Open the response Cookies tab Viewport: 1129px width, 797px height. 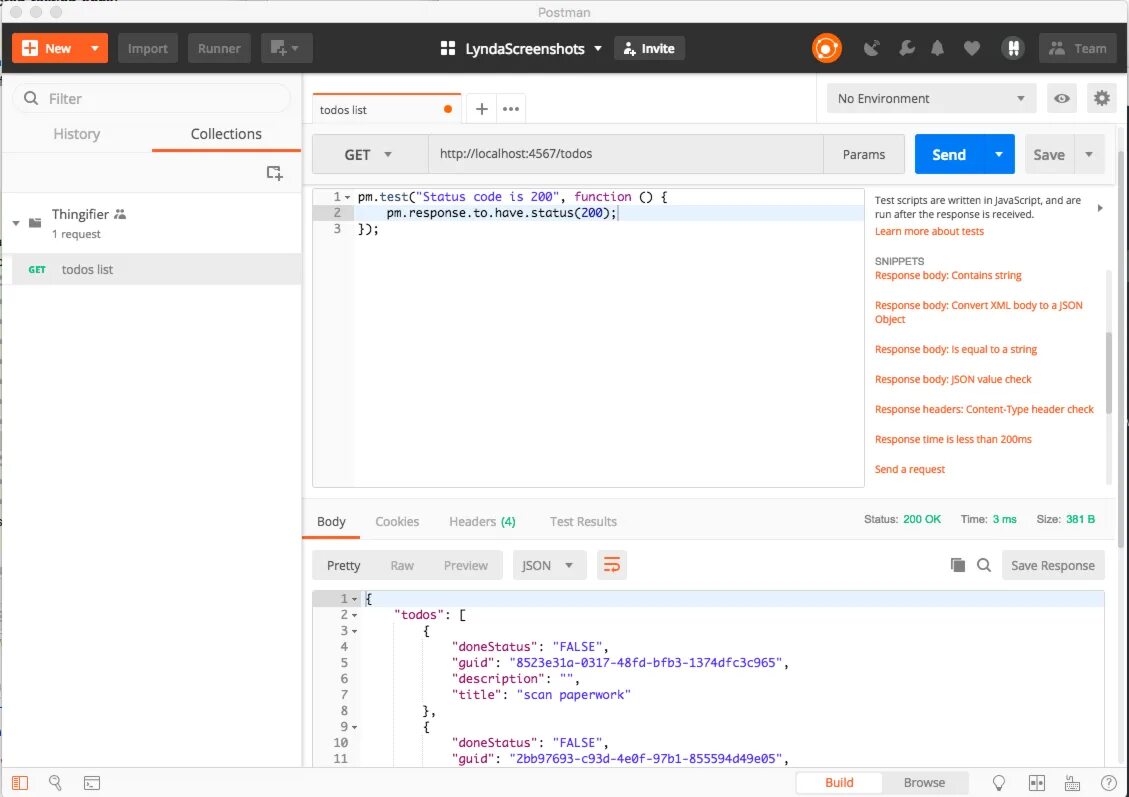pyautogui.click(x=397, y=521)
